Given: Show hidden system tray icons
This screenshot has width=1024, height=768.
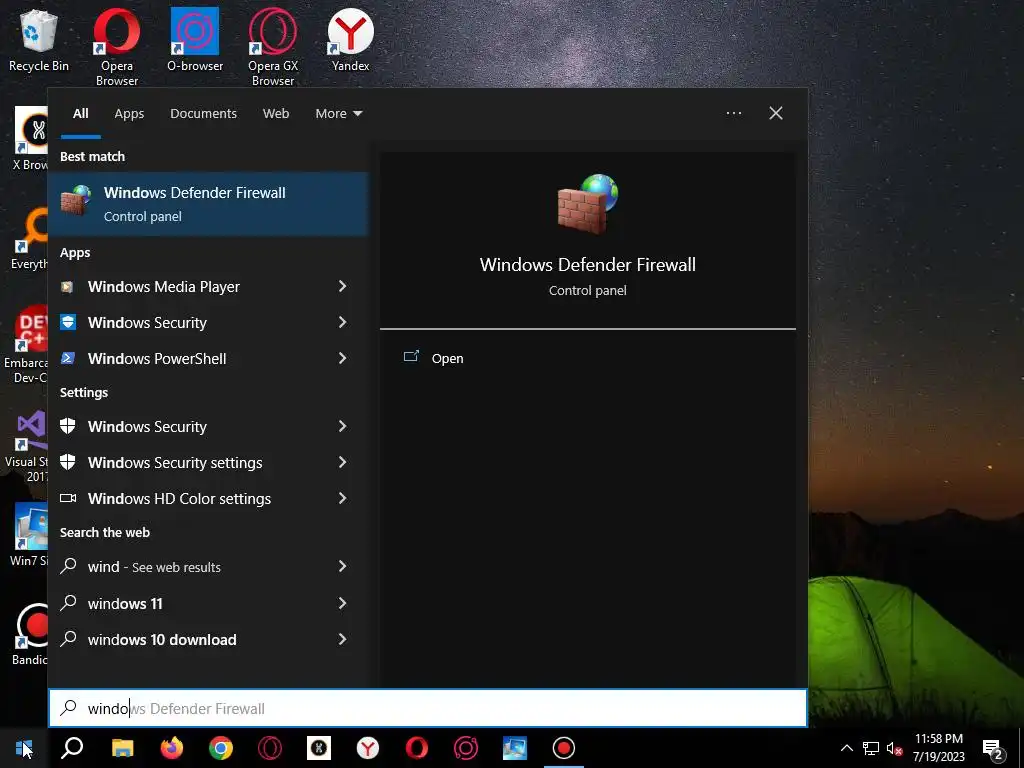Looking at the screenshot, I should coord(846,748).
